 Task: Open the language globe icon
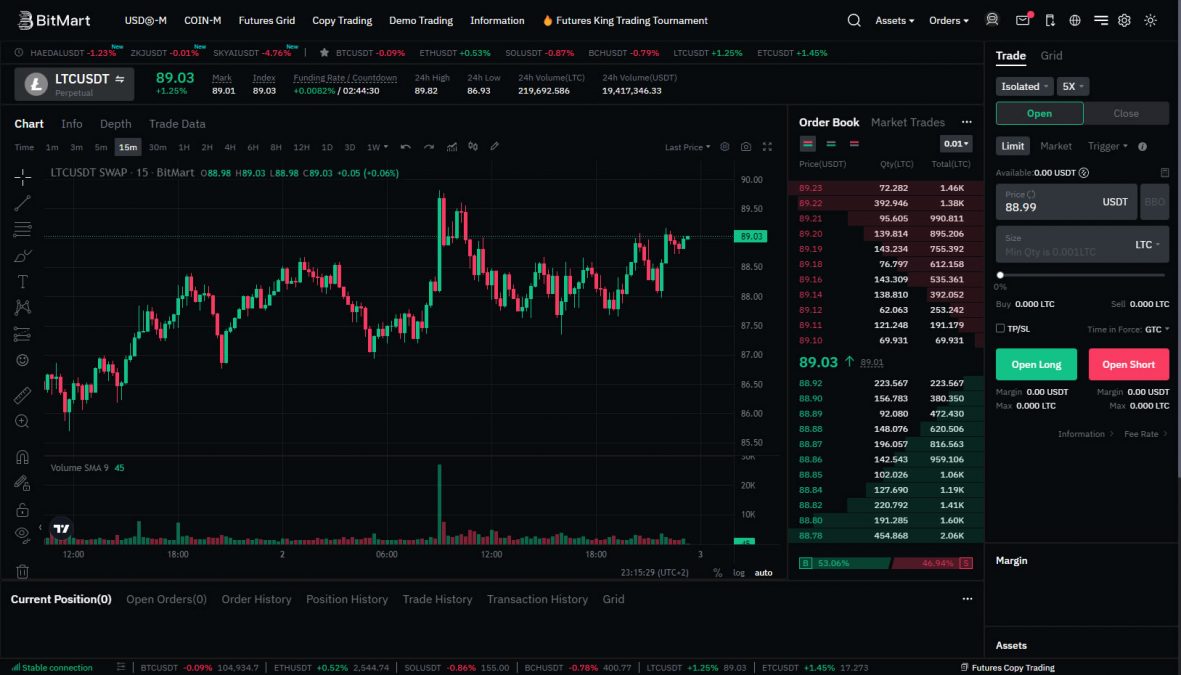tap(1075, 20)
